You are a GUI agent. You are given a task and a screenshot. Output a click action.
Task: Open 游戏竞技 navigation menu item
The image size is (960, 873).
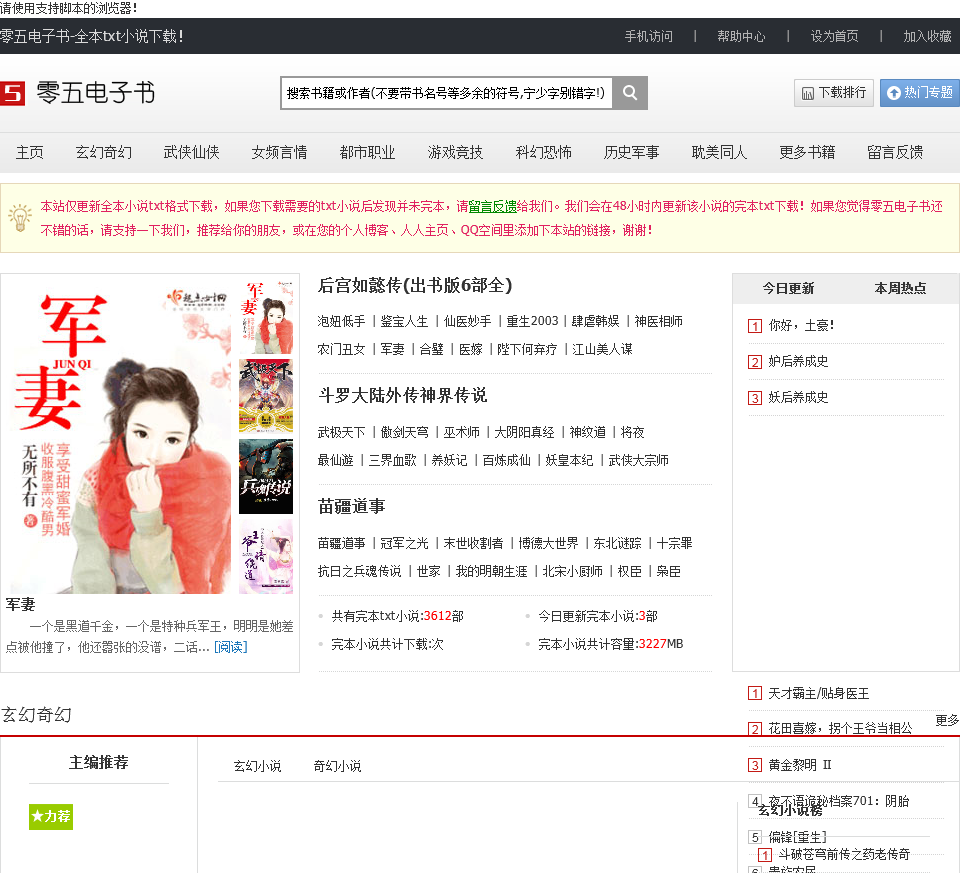click(456, 152)
